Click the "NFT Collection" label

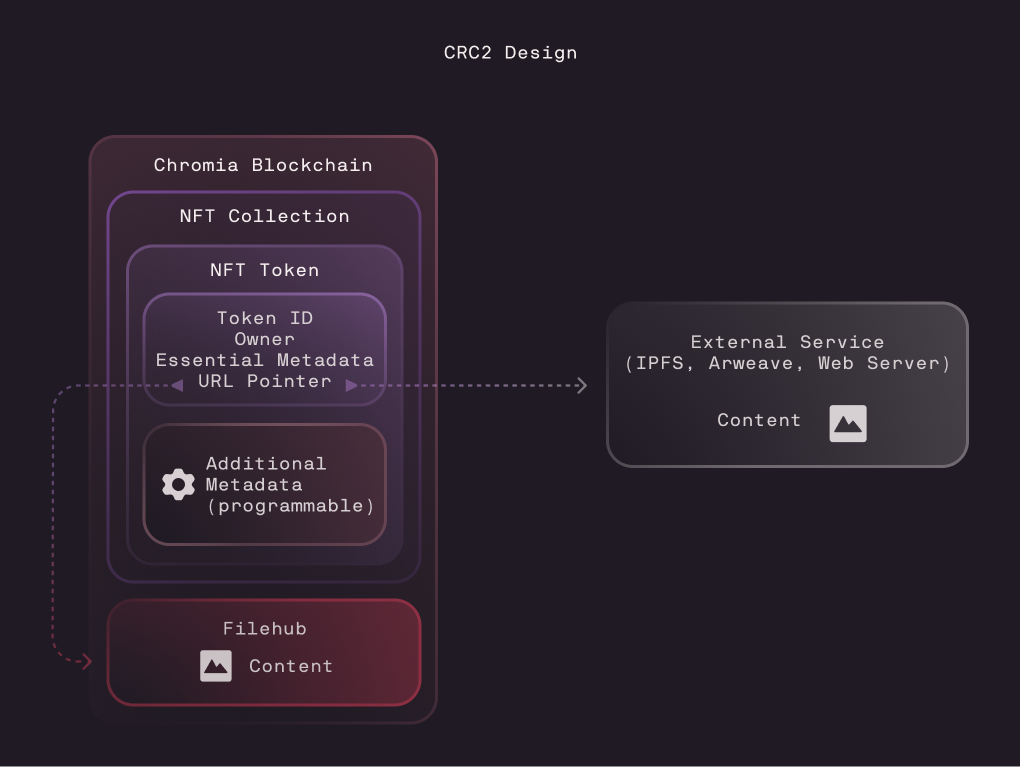(265, 216)
